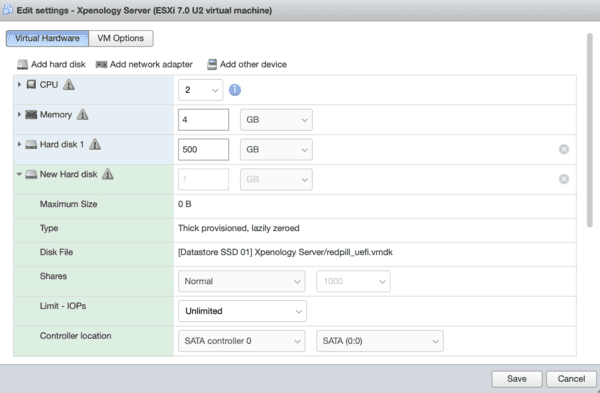The width and height of the screenshot is (600, 393).
Task: Click the New Hard disk drive icon
Action: pyautogui.click(x=31, y=174)
